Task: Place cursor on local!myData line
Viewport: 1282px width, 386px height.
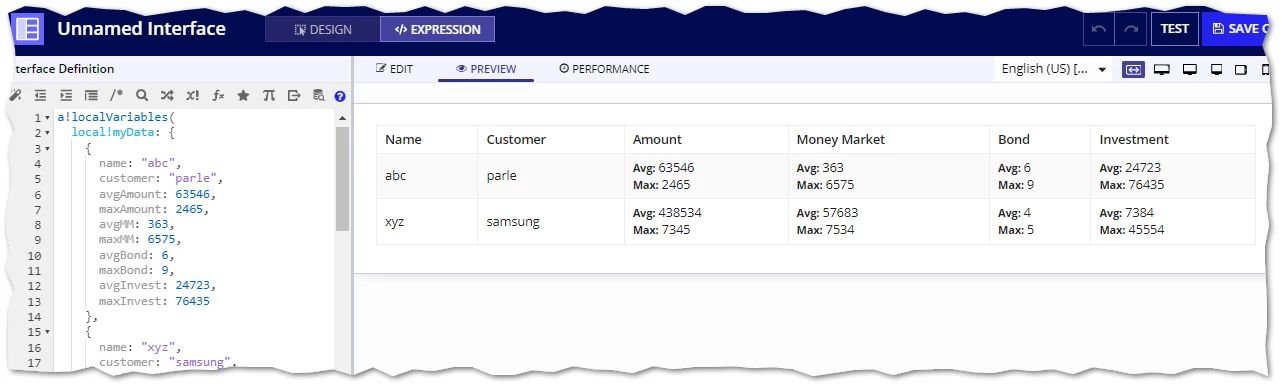Action: [124, 133]
